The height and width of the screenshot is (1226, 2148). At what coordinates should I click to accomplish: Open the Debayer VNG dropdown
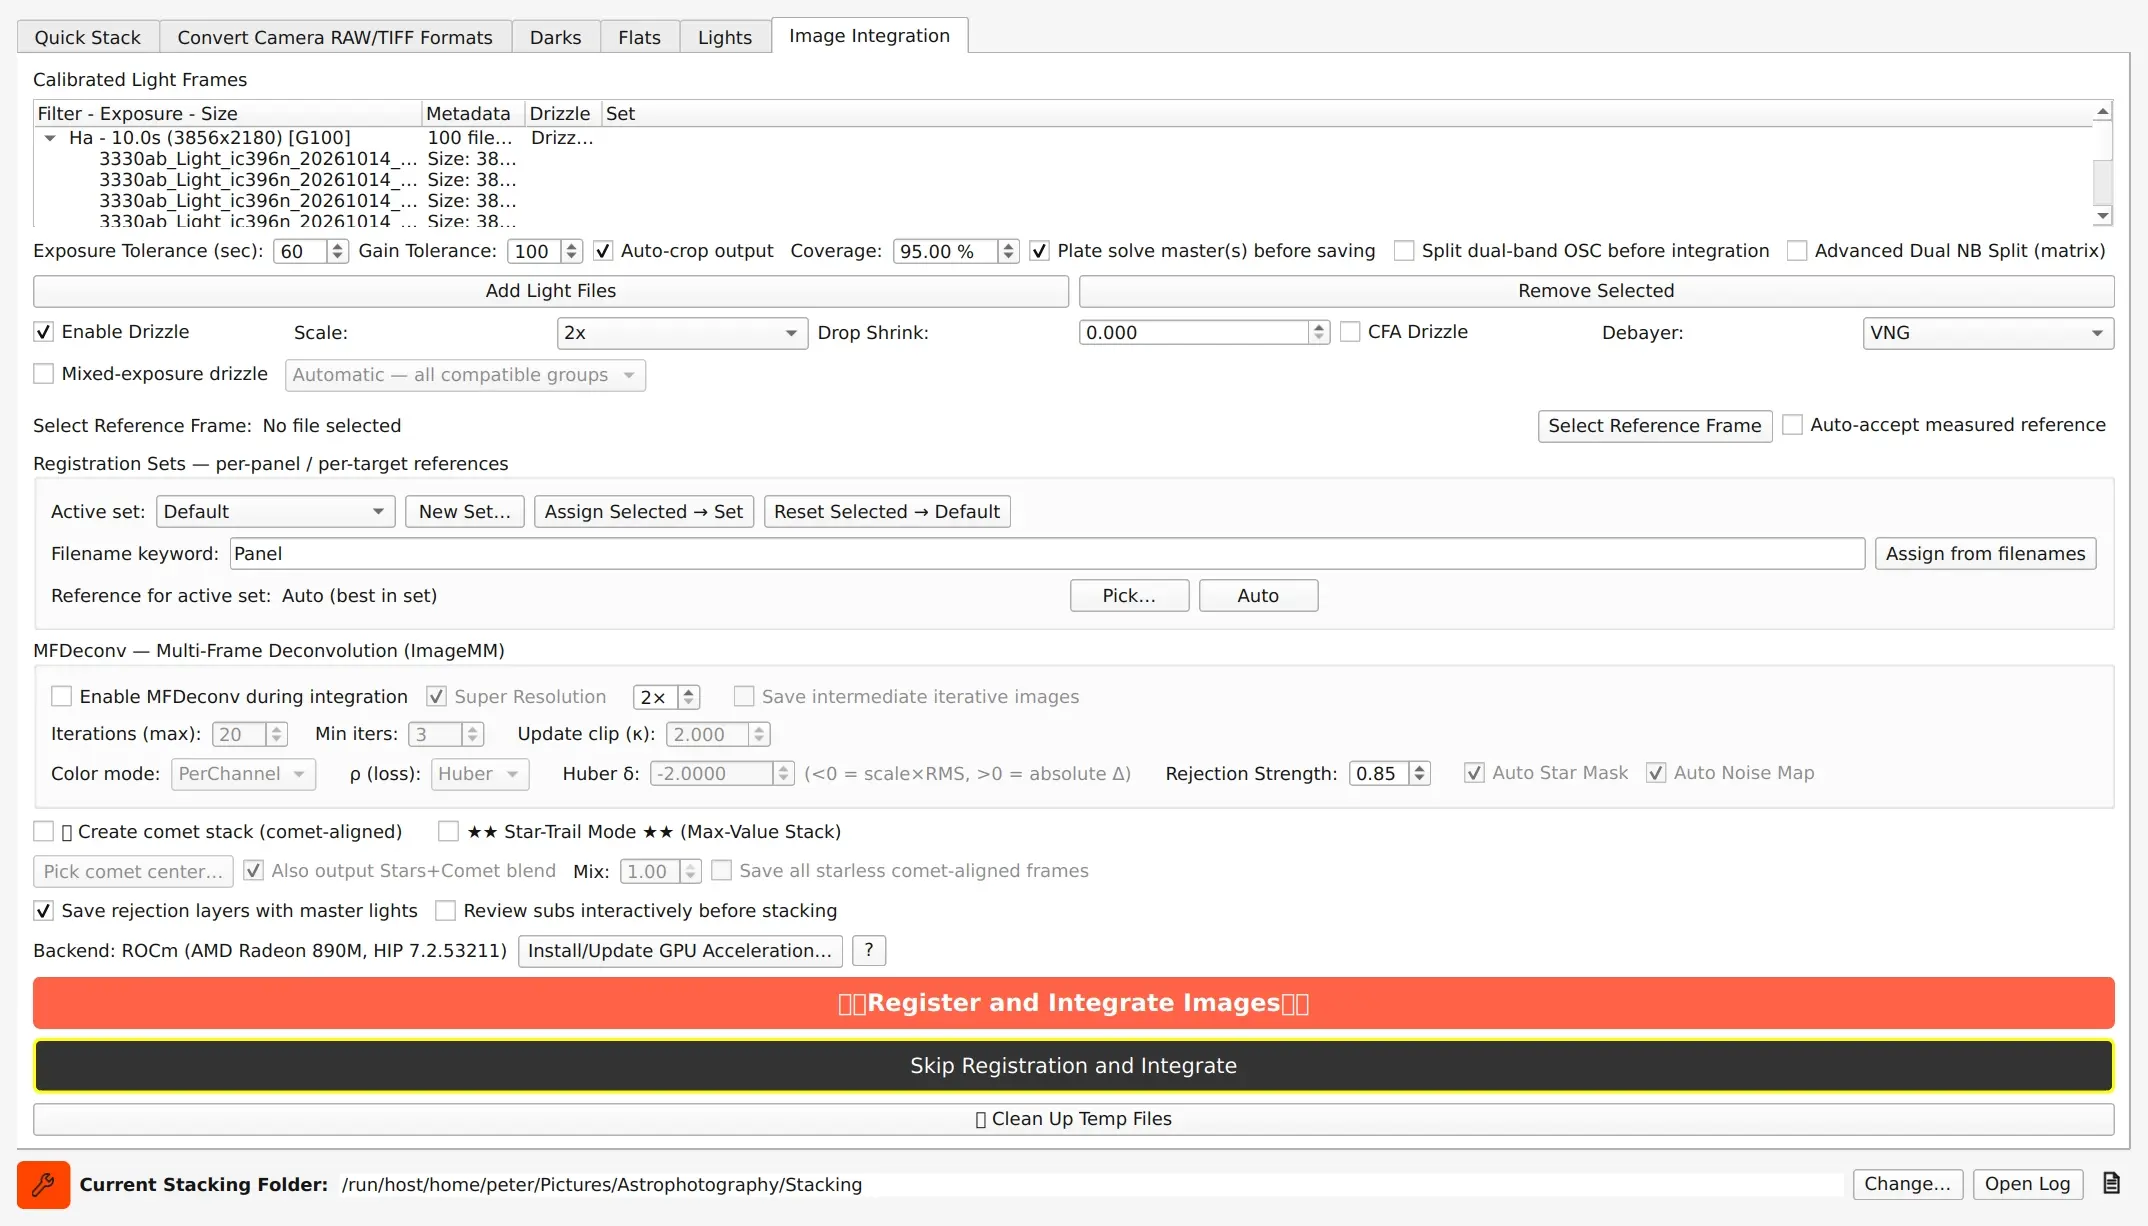pos(1988,333)
